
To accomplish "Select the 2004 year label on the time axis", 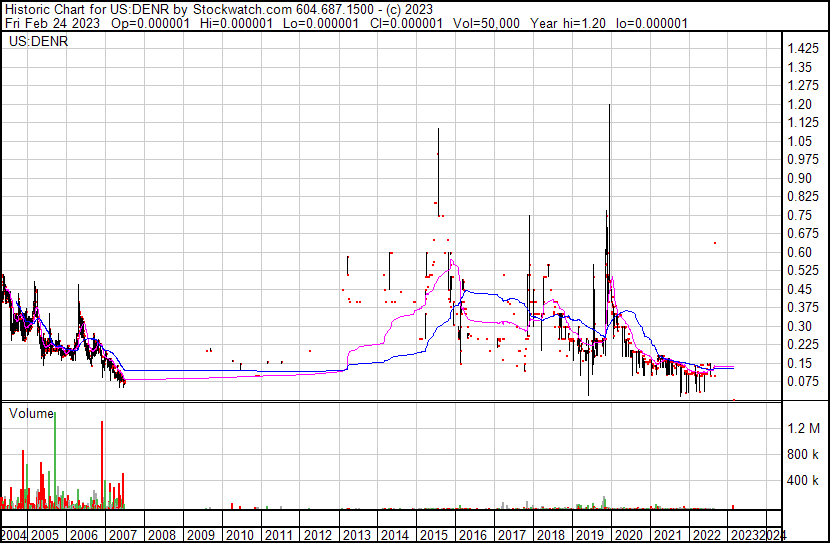I will 14,535.
